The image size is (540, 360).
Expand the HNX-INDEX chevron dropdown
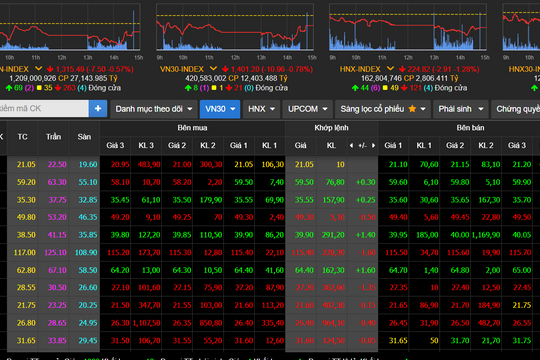(x=390, y=69)
